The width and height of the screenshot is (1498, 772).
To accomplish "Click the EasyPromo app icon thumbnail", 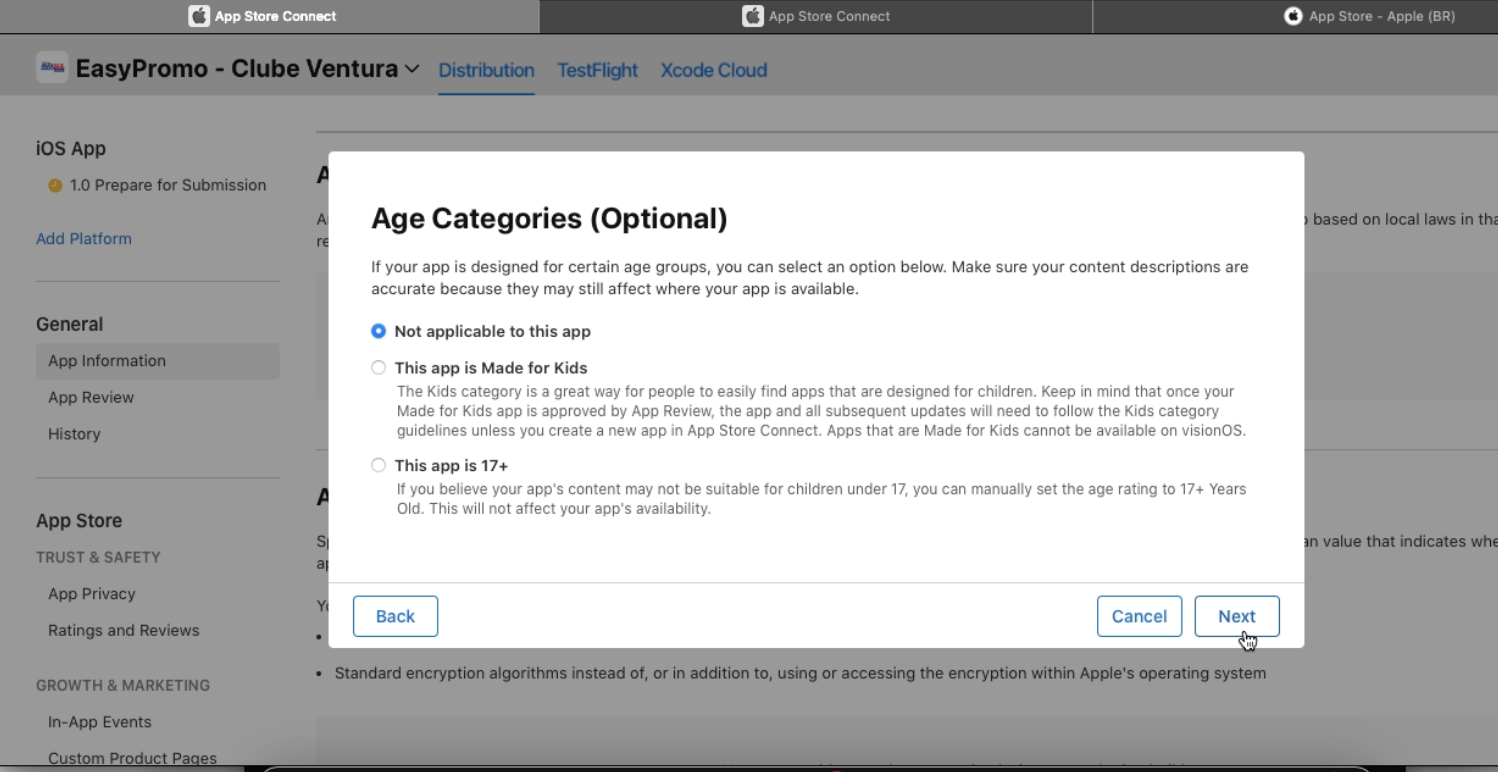I will coord(52,68).
